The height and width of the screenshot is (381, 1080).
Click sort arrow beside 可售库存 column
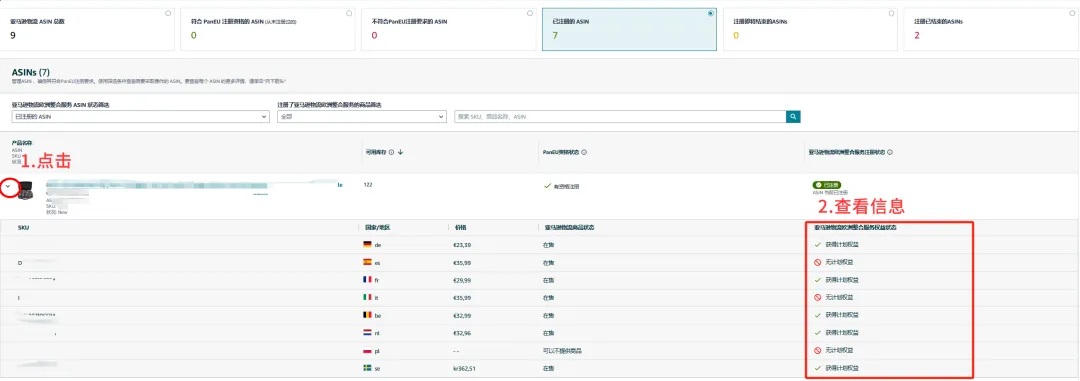(x=400, y=152)
